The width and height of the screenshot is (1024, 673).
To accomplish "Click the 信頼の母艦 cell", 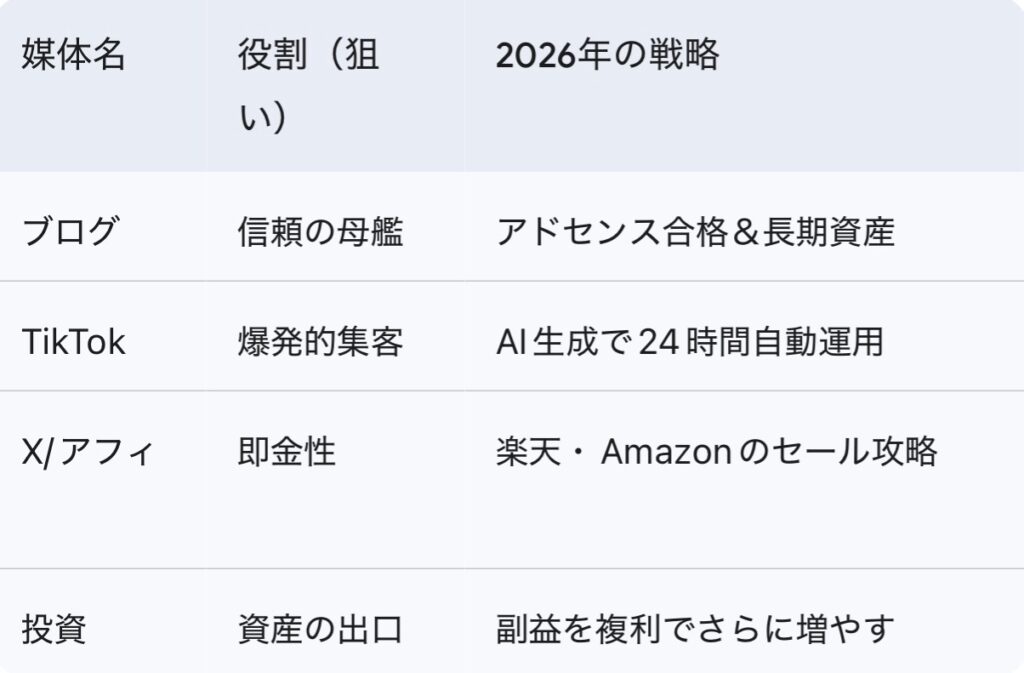I will 320,232.
